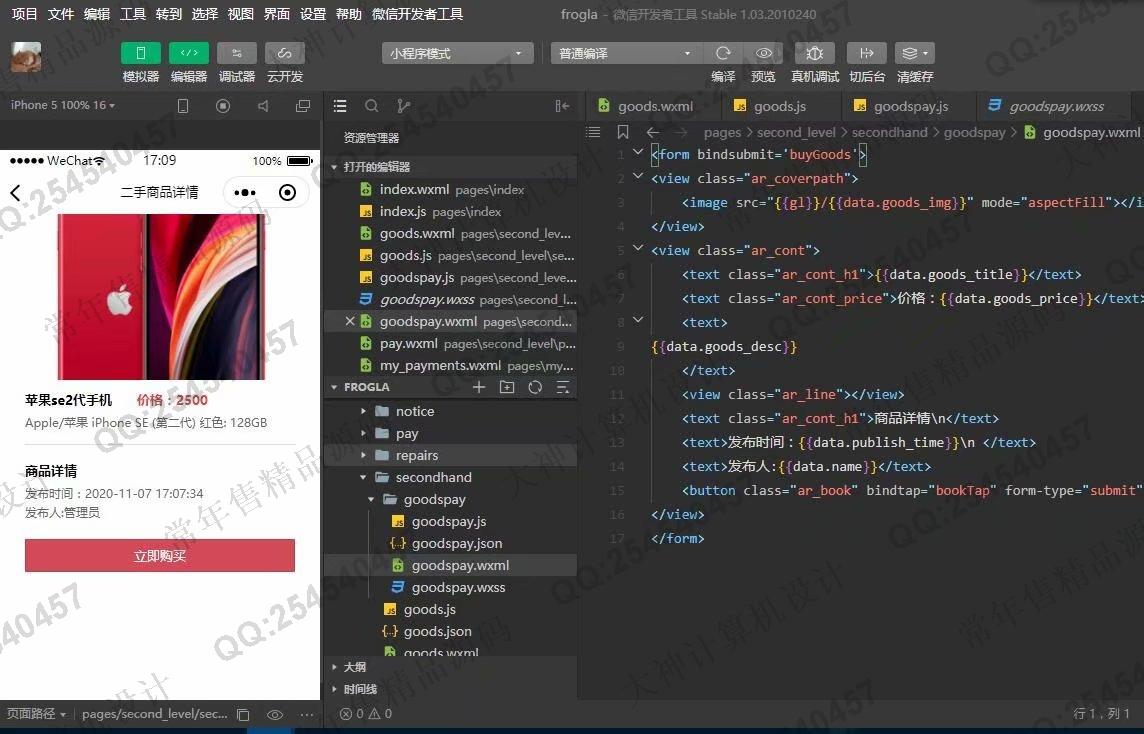
Task: Click the new folder icon
Action: [507, 387]
